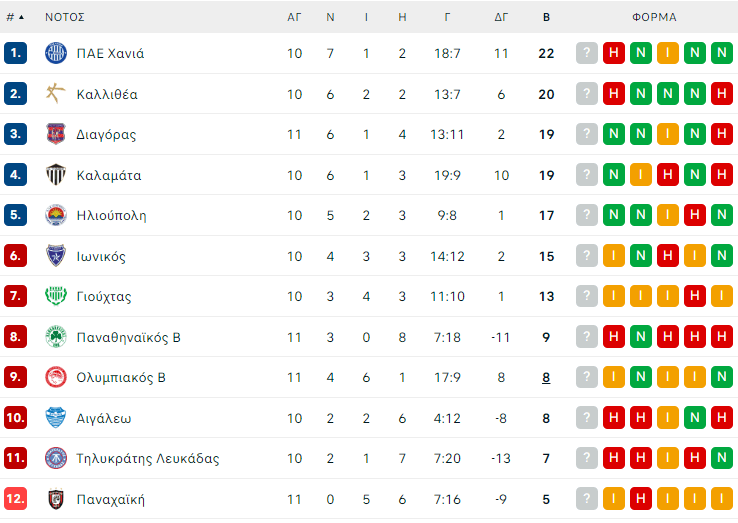
Task: Click the Ιωνικός team crest
Action: (x=56, y=256)
